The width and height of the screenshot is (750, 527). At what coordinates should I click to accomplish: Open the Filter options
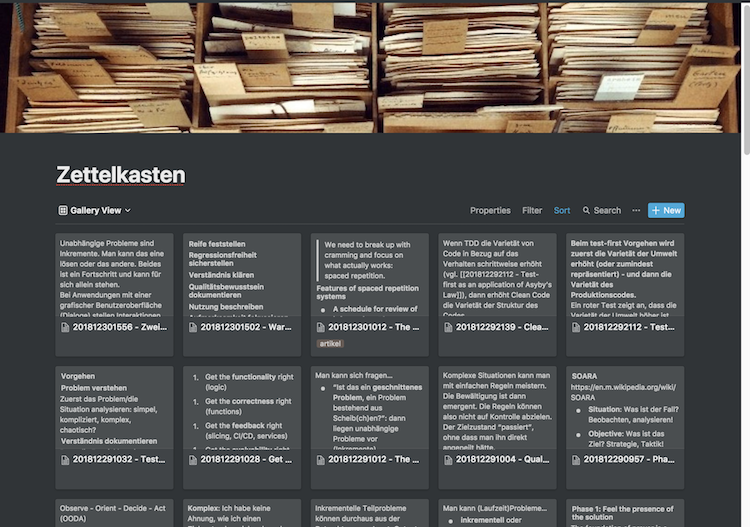(532, 210)
